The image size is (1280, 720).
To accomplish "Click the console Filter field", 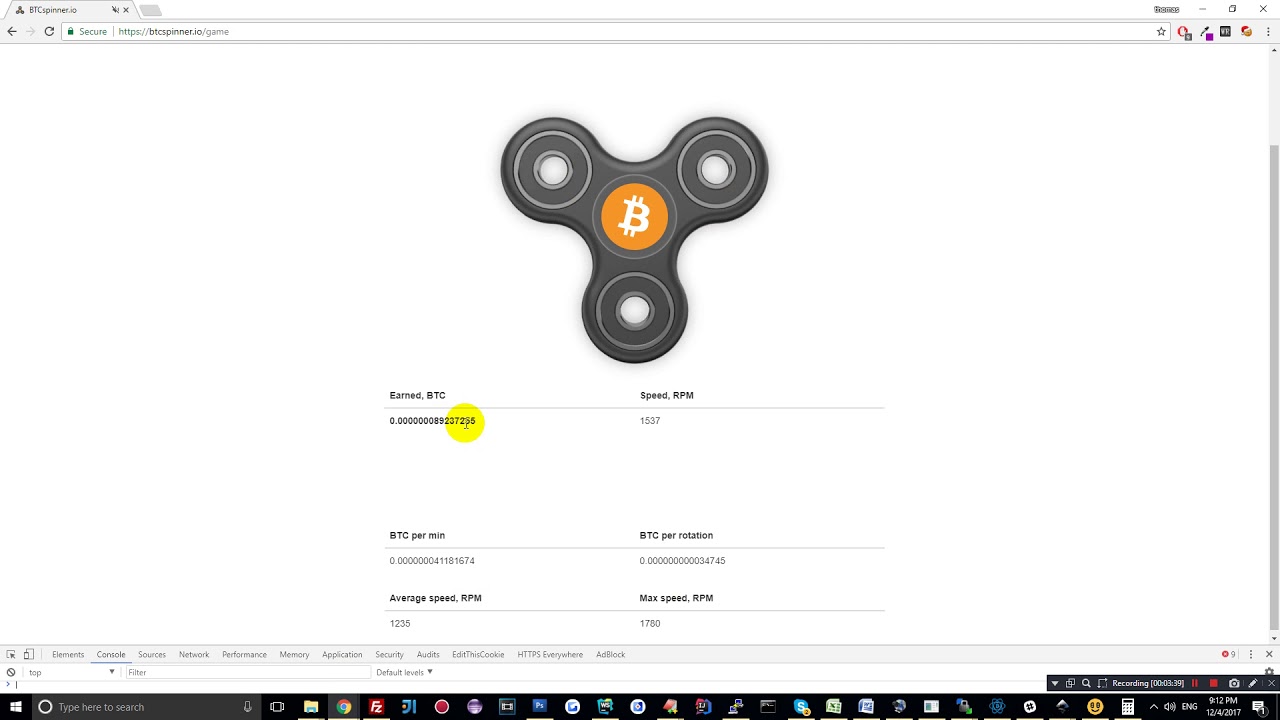I will (x=246, y=673).
